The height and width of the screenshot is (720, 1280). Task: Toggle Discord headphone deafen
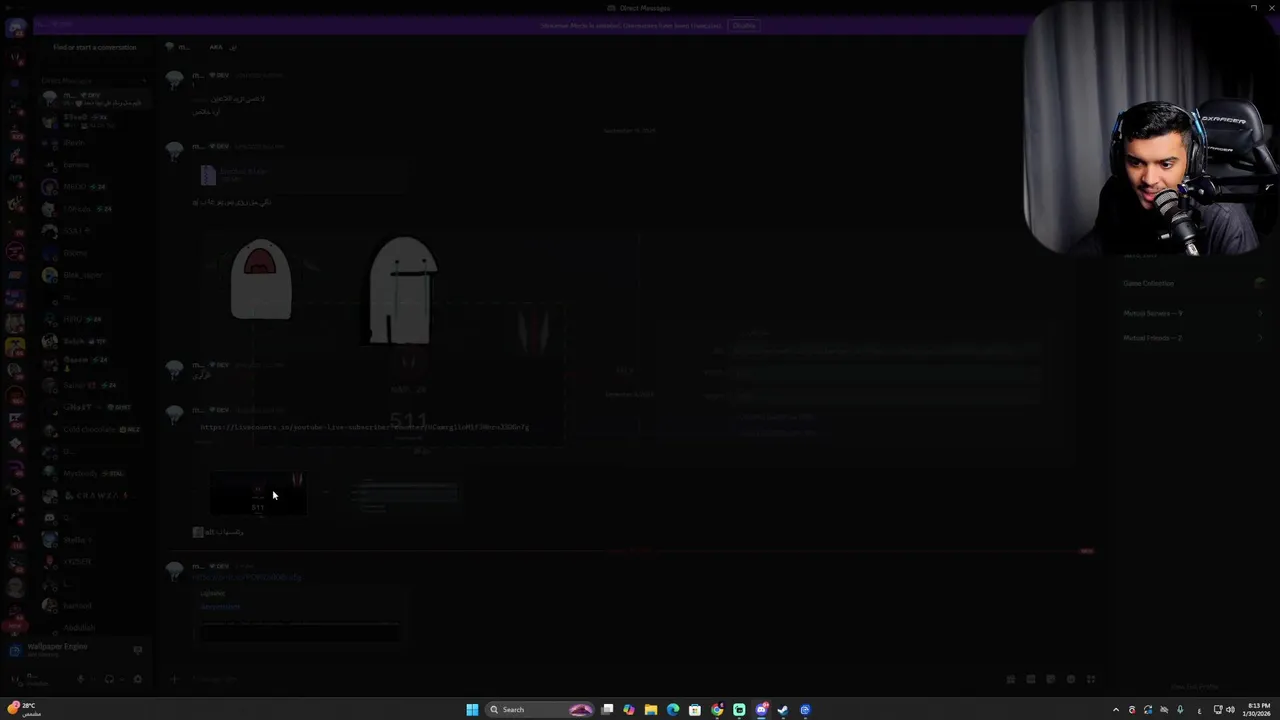(x=109, y=679)
